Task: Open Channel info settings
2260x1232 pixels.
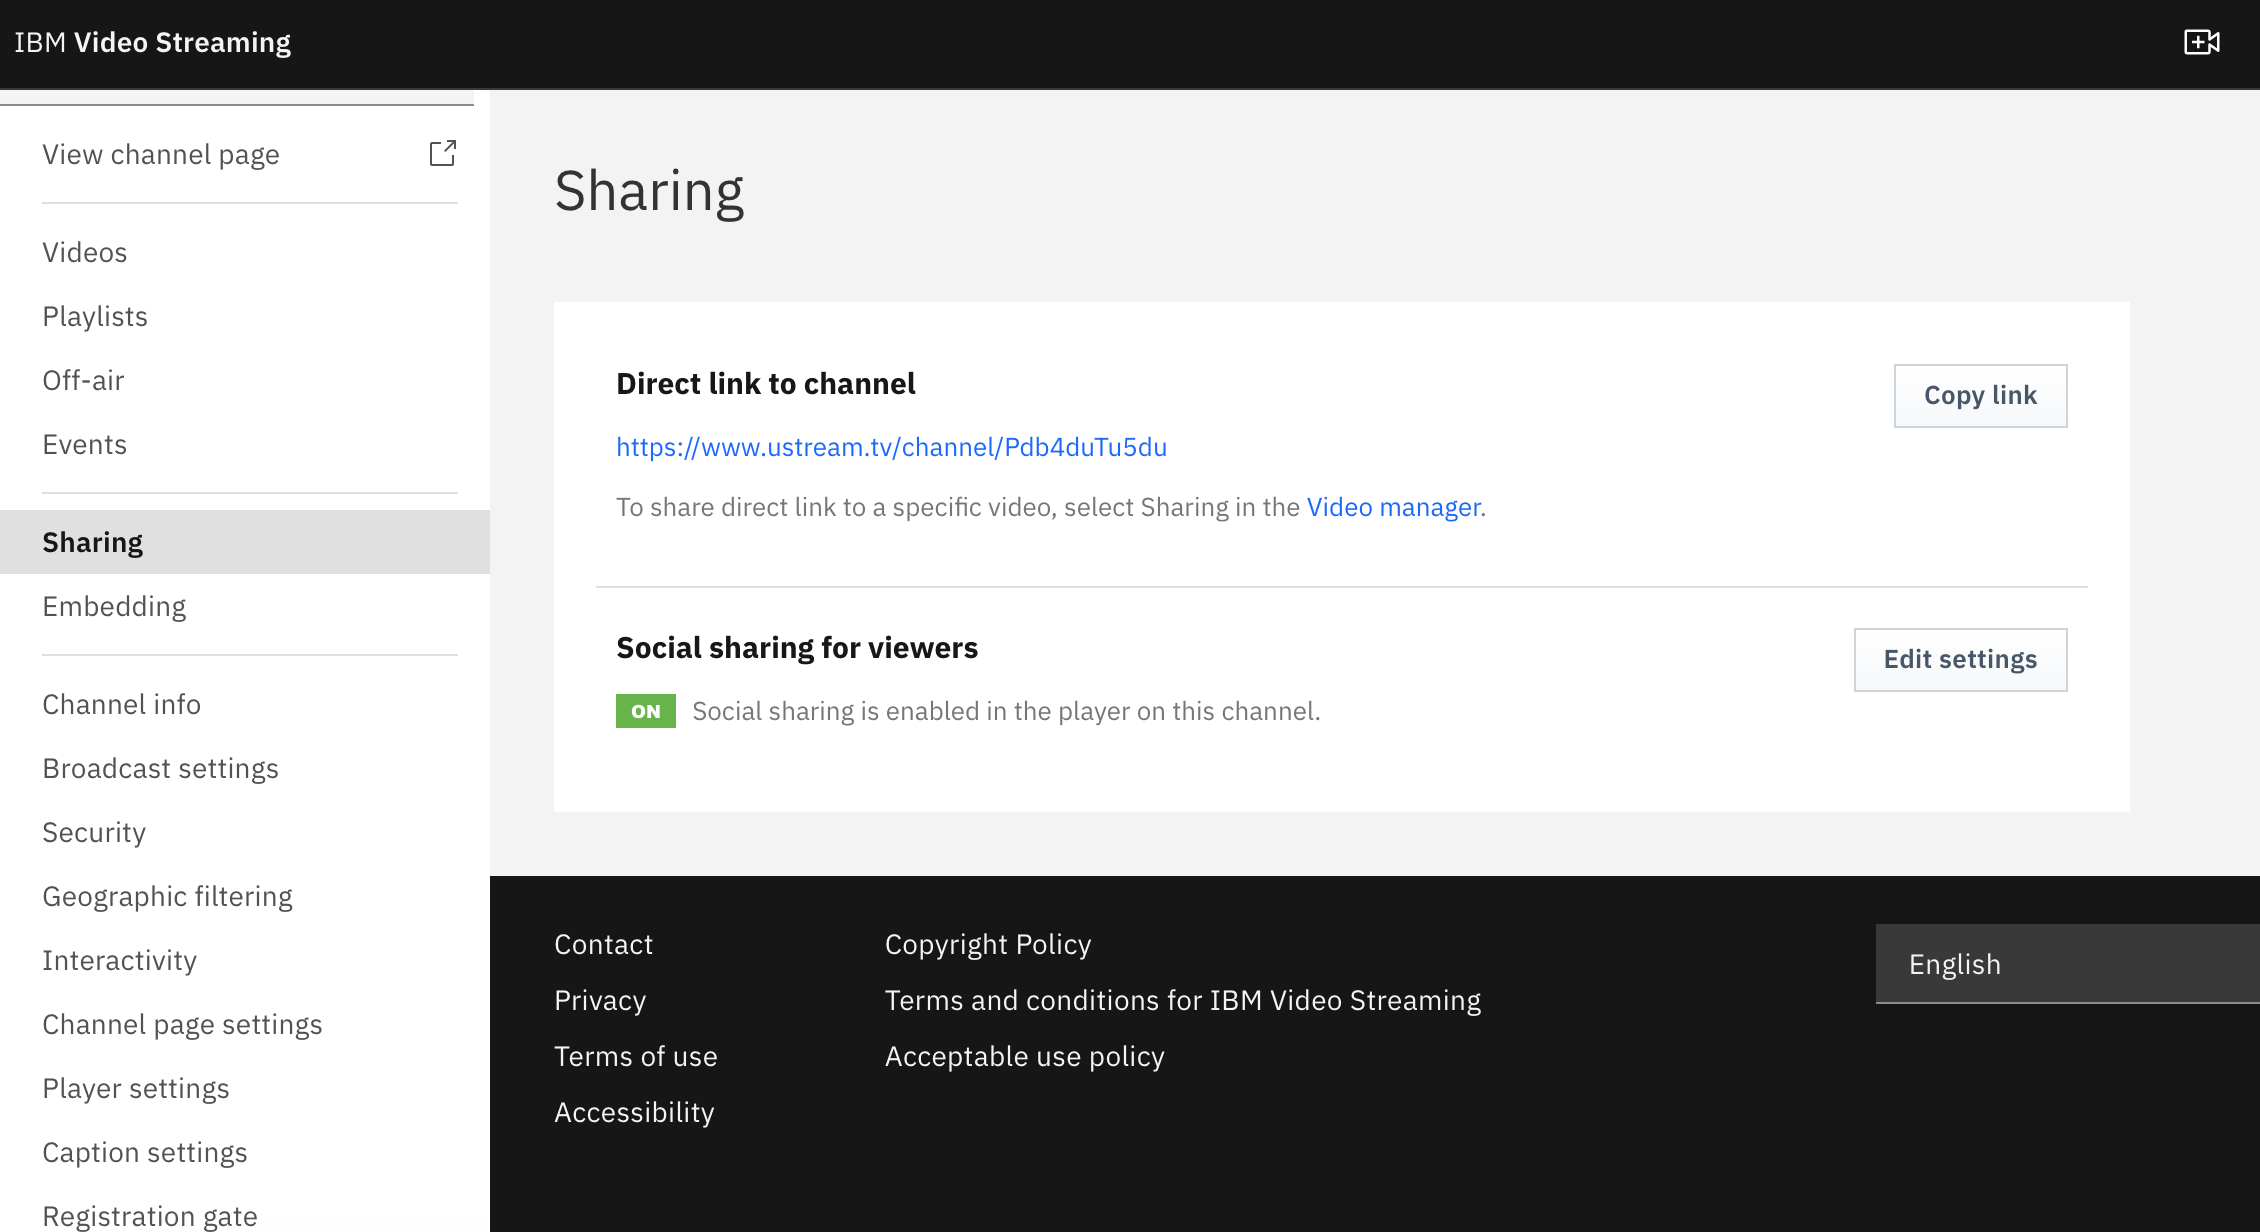Action: (122, 704)
